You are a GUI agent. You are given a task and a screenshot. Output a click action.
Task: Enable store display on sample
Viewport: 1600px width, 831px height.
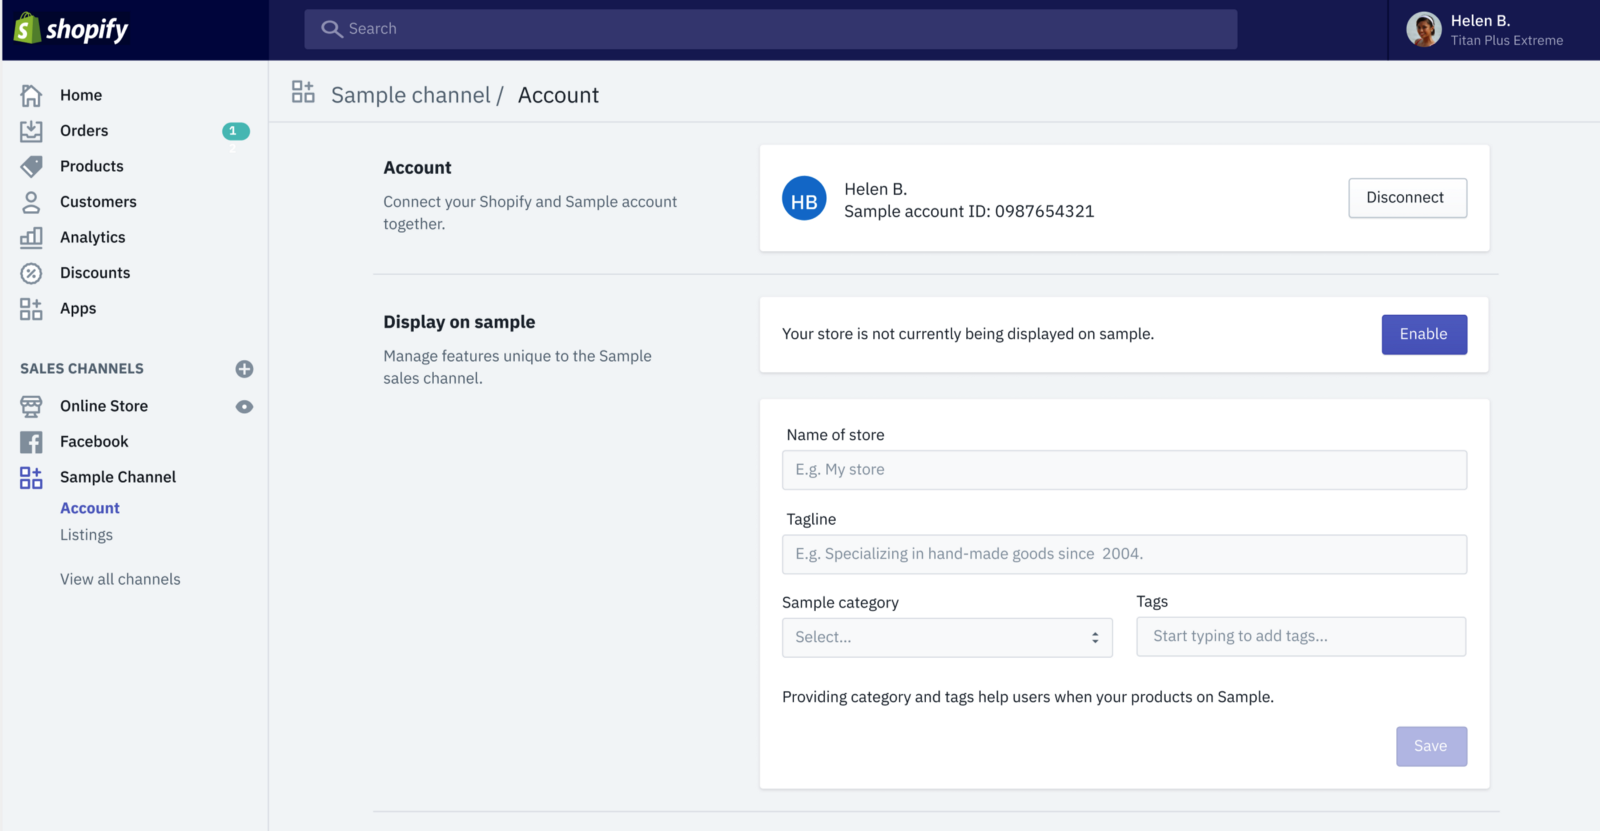pyautogui.click(x=1423, y=335)
